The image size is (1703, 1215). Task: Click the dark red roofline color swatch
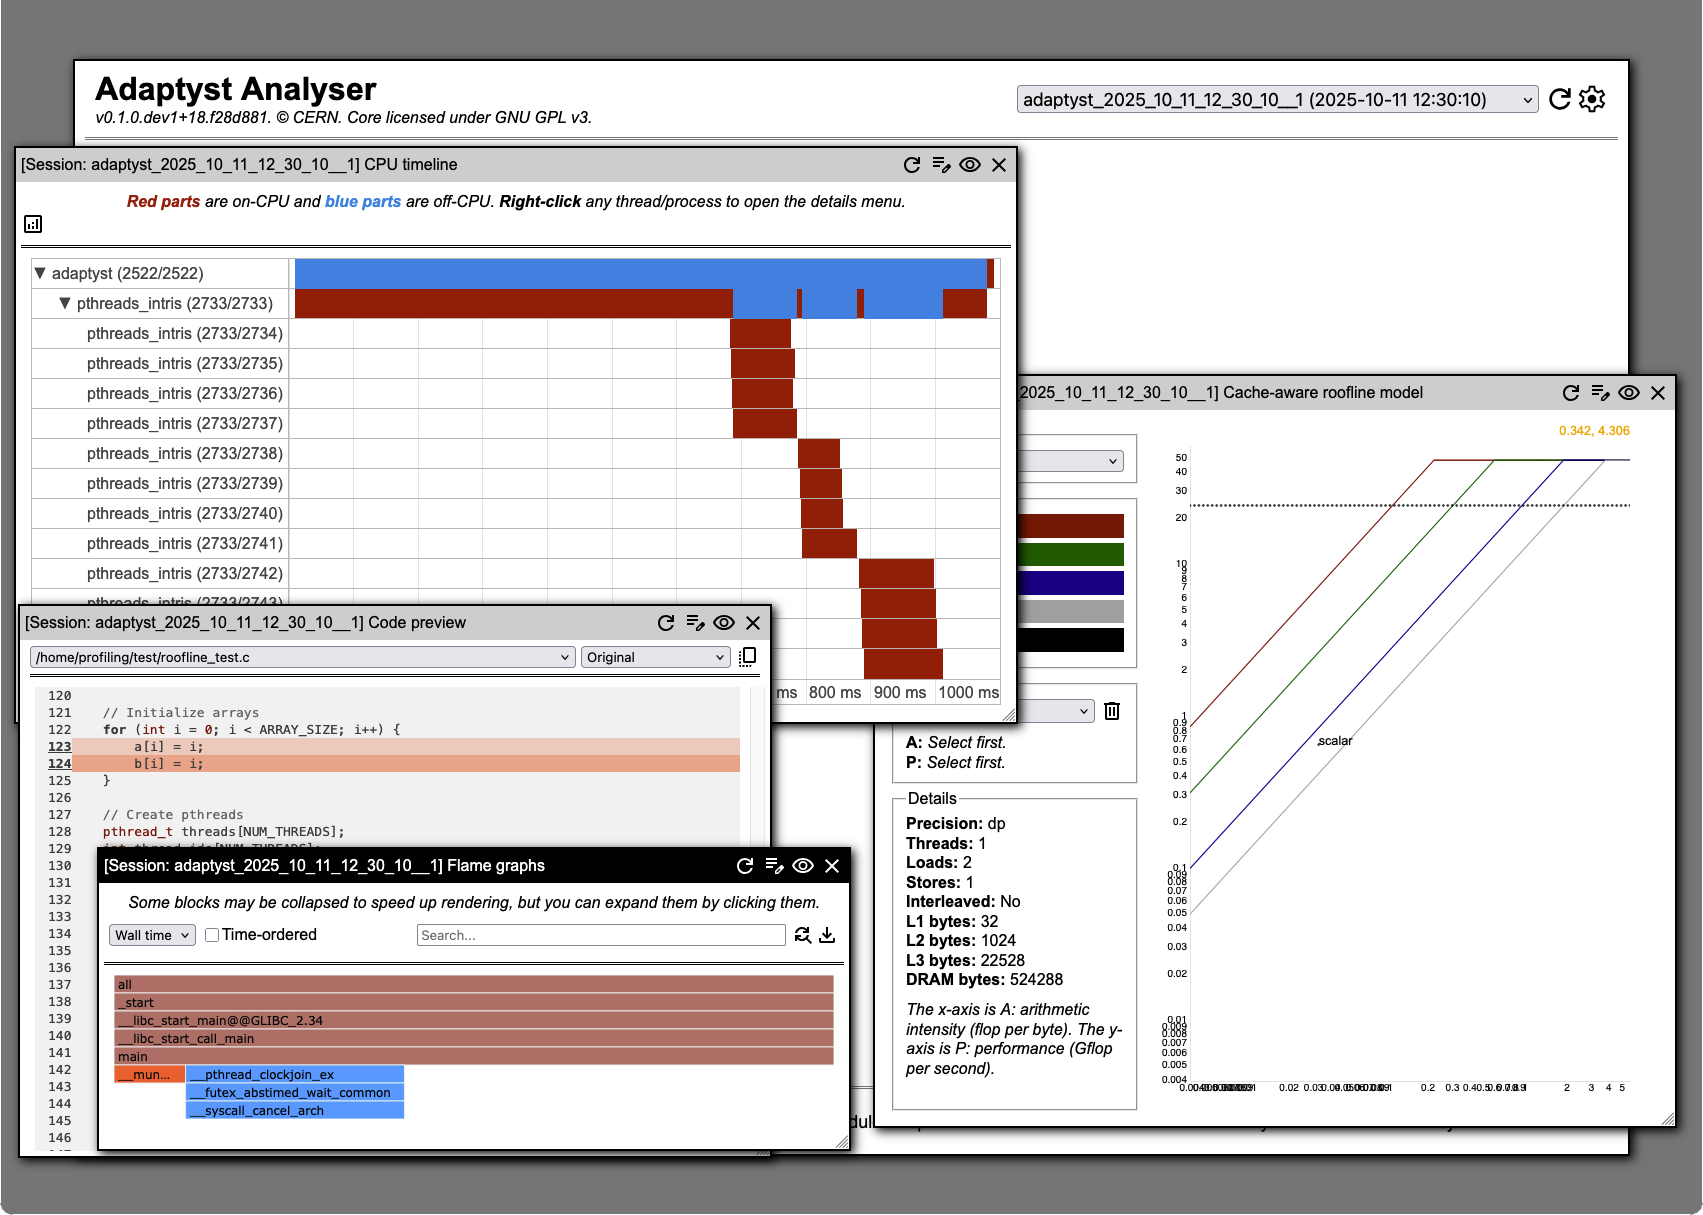click(1070, 526)
